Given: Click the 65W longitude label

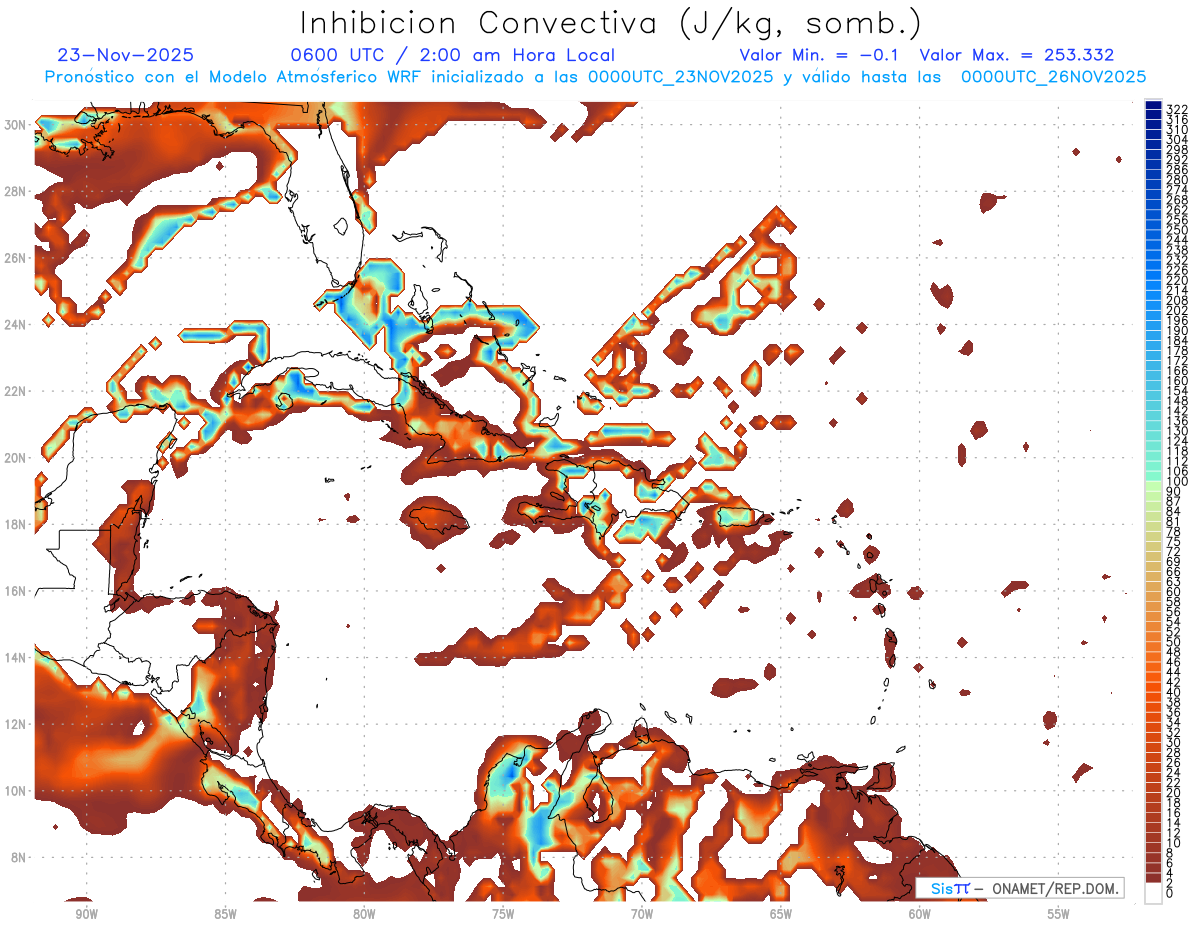Looking at the screenshot, I should point(781,913).
